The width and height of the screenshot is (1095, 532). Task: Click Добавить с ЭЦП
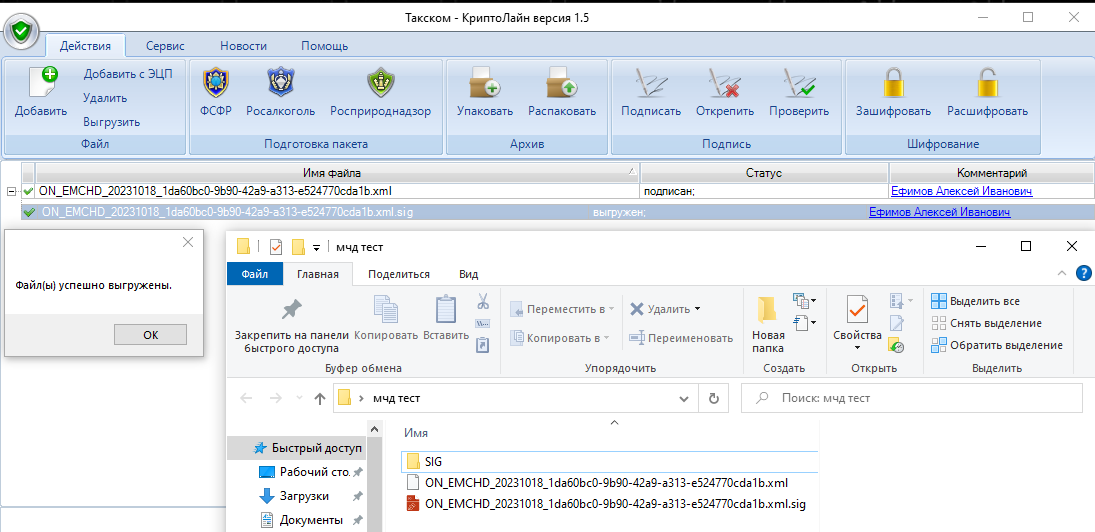(128, 74)
